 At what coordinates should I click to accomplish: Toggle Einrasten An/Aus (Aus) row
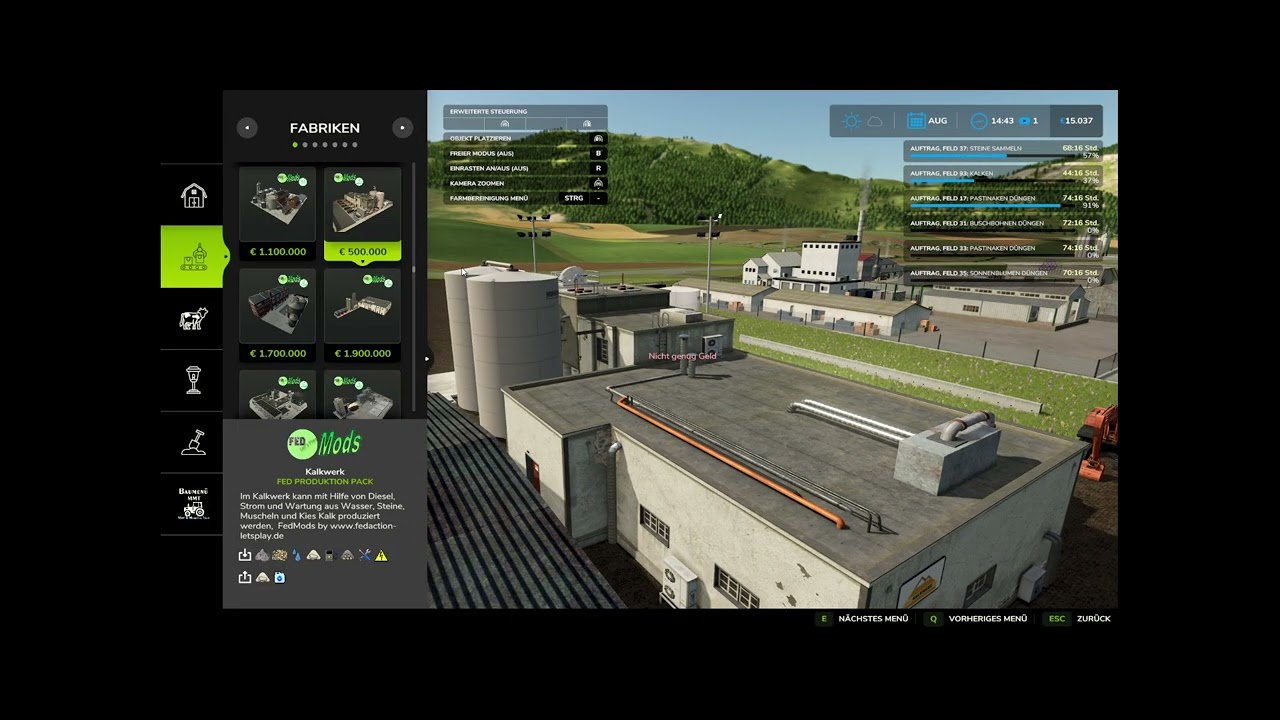pyautogui.click(x=525, y=168)
